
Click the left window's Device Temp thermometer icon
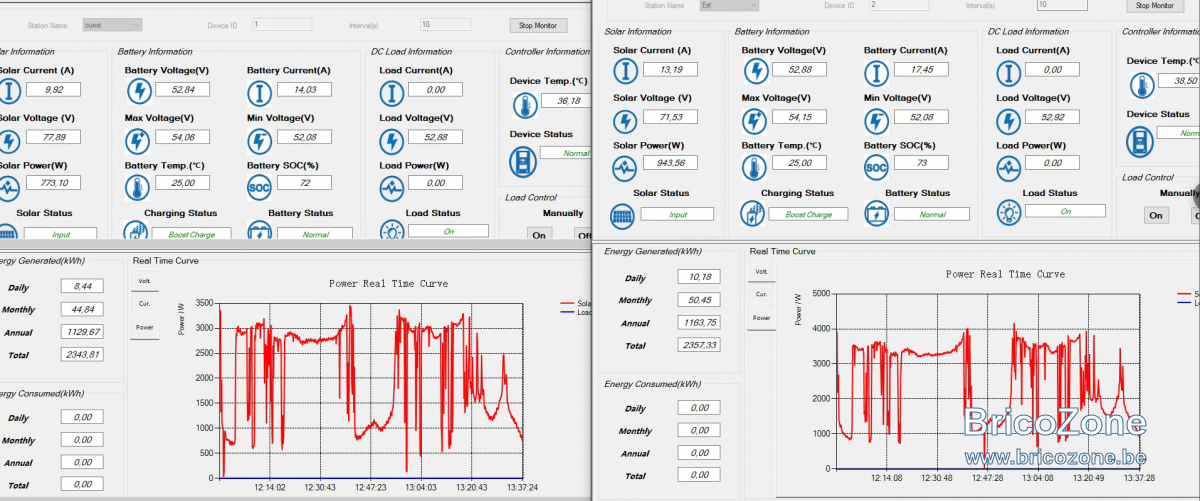click(x=523, y=105)
